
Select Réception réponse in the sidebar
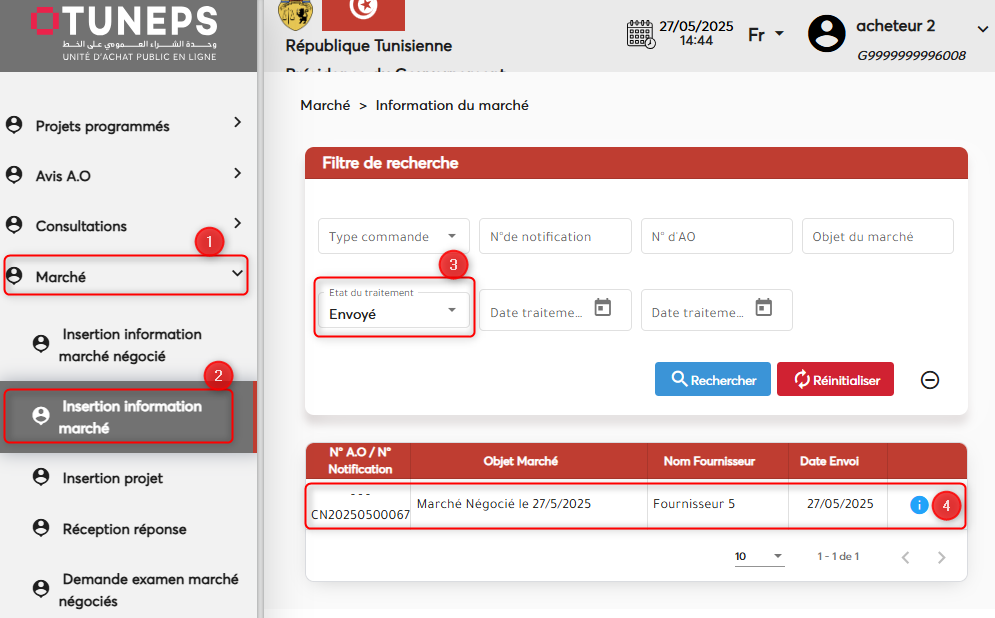pyautogui.click(x=124, y=529)
